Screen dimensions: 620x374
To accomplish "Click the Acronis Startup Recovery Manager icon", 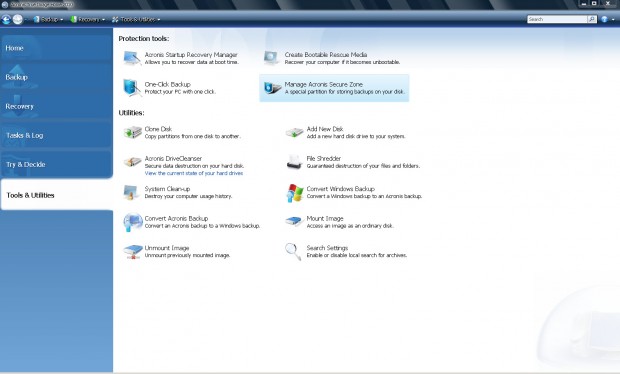I will 132,58.
